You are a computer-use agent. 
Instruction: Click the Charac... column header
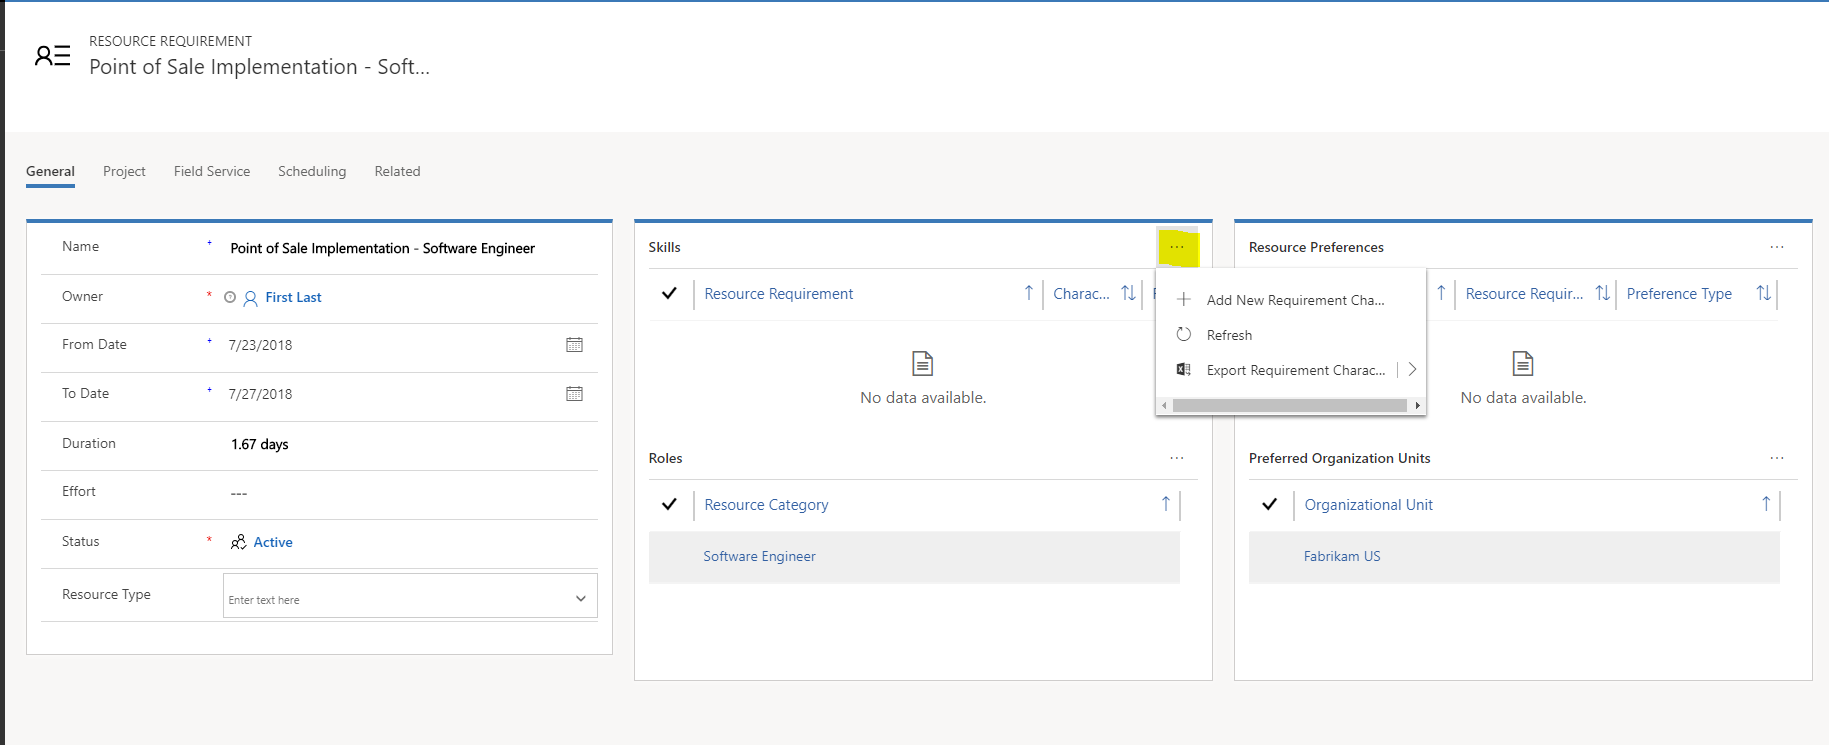point(1081,294)
